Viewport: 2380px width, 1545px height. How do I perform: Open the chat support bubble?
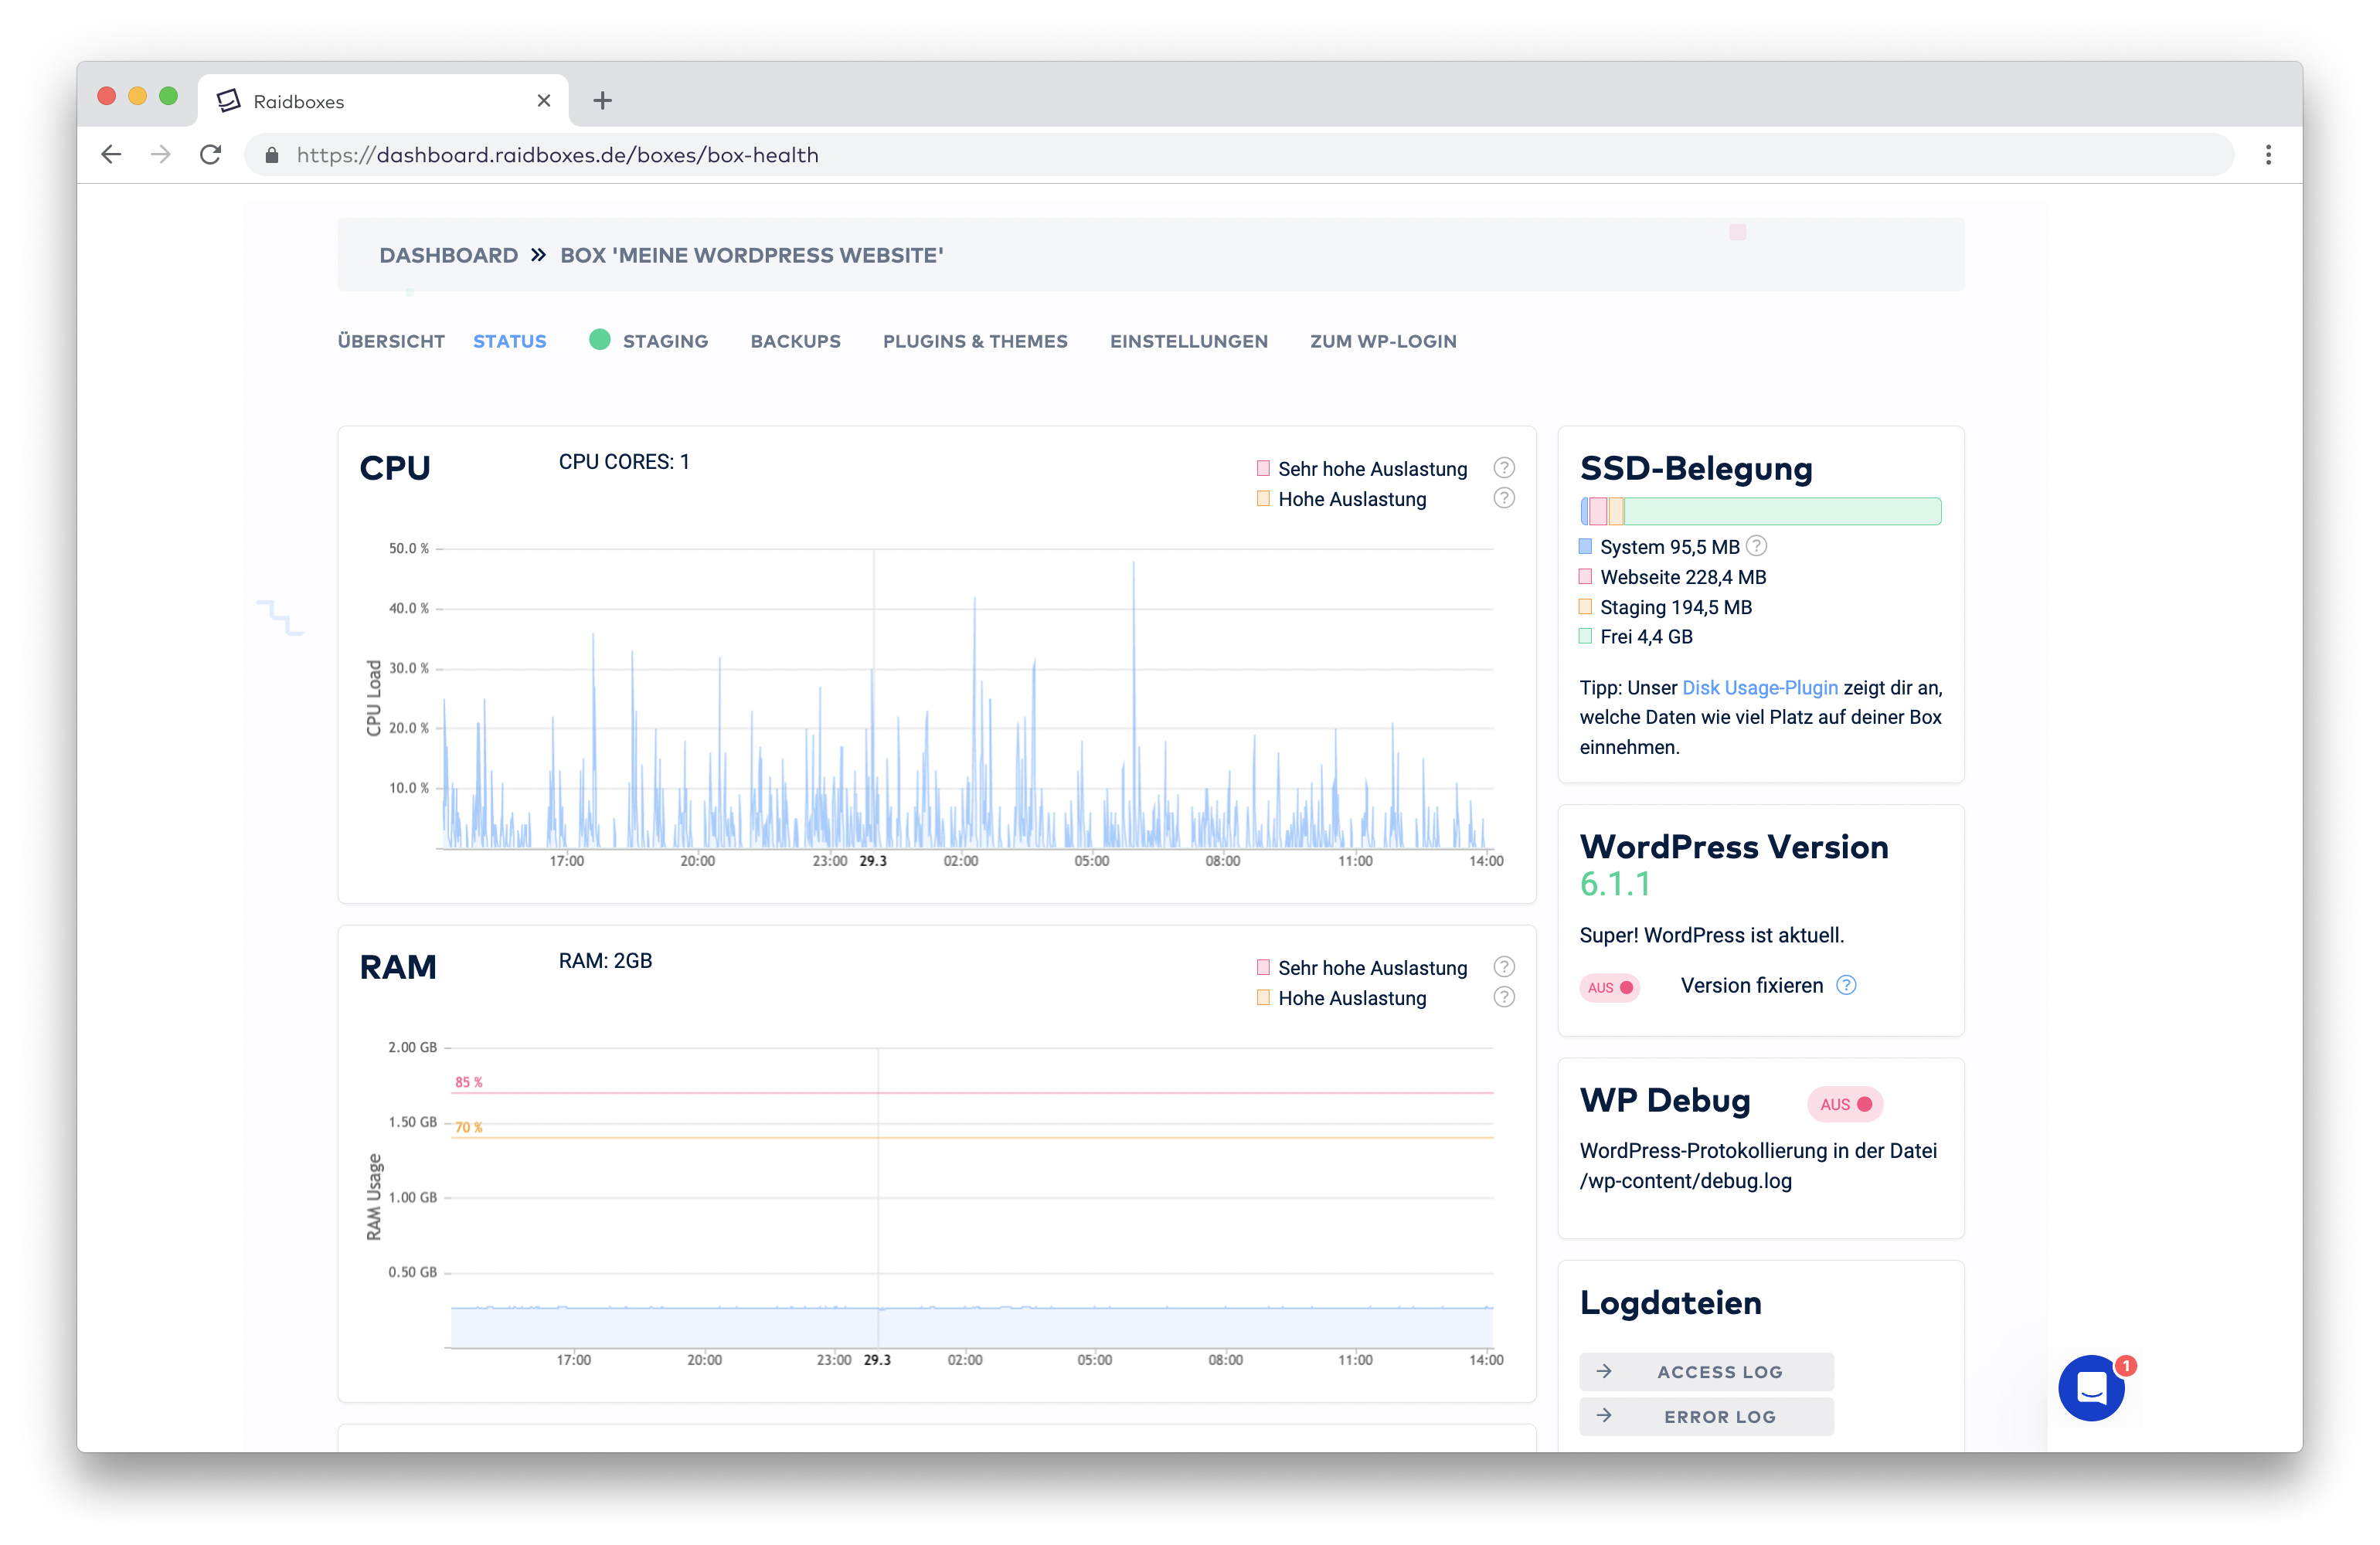click(2091, 1388)
